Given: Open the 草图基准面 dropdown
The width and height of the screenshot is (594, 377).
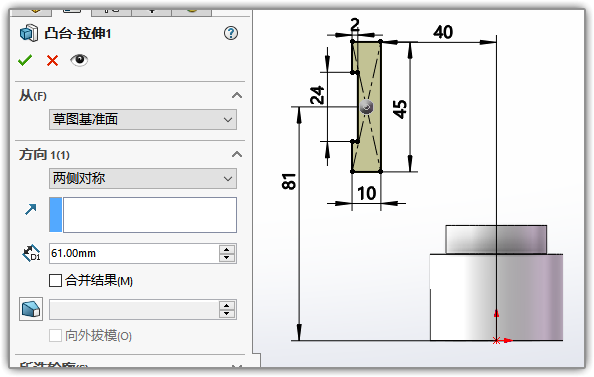Looking at the screenshot, I should [143, 119].
